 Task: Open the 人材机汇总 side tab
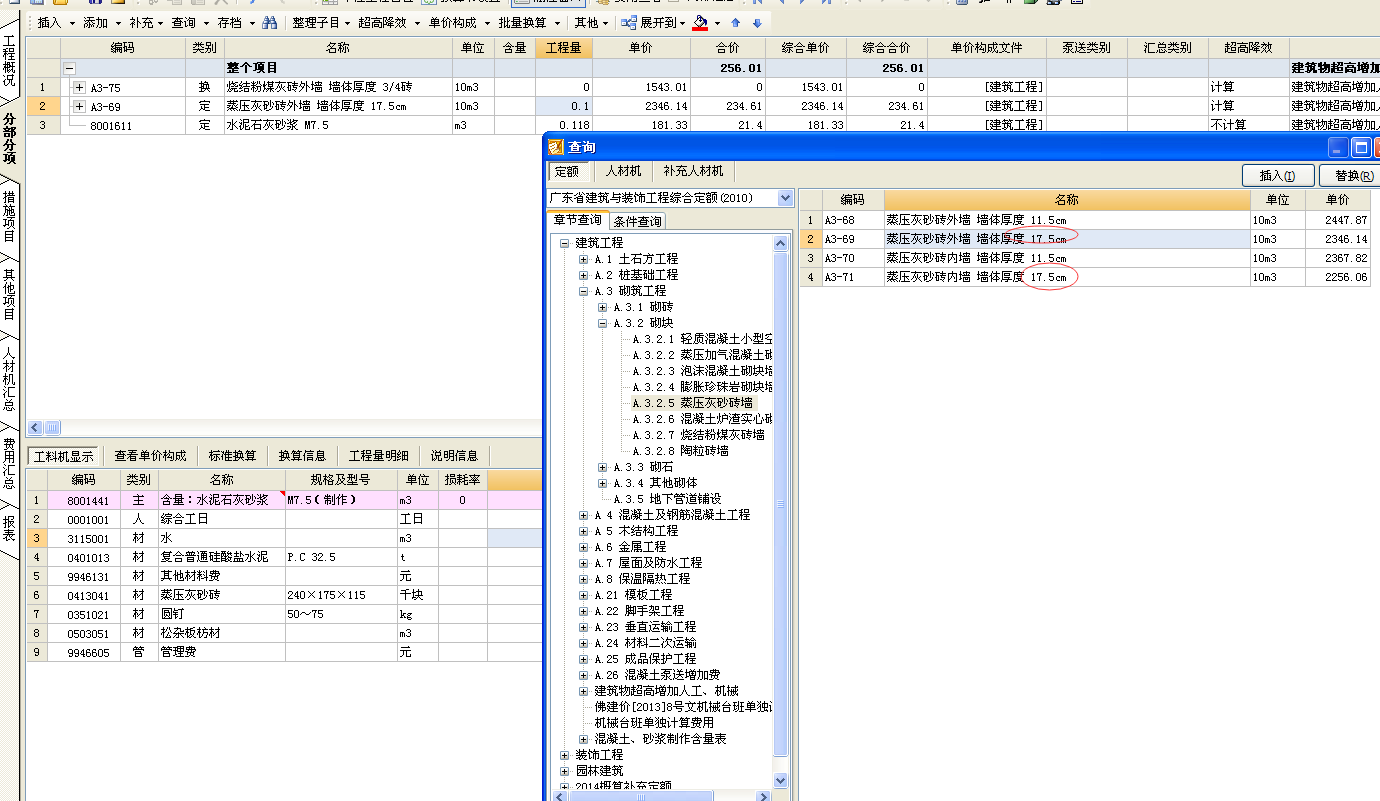9,379
